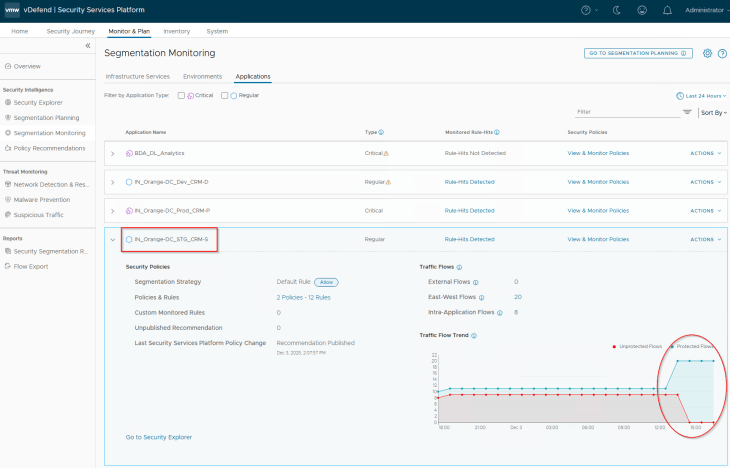The image size is (730, 468).
Task: Enable the Regular application type checkbox
Action: pyautogui.click(x=224, y=95)
